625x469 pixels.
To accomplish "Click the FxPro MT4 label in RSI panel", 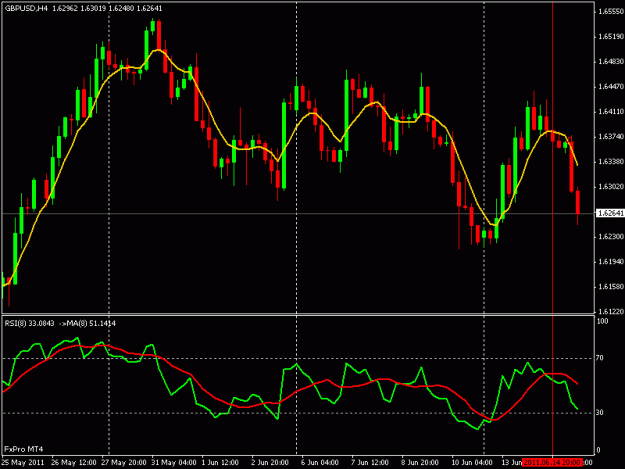I will [x=24, y=449].
